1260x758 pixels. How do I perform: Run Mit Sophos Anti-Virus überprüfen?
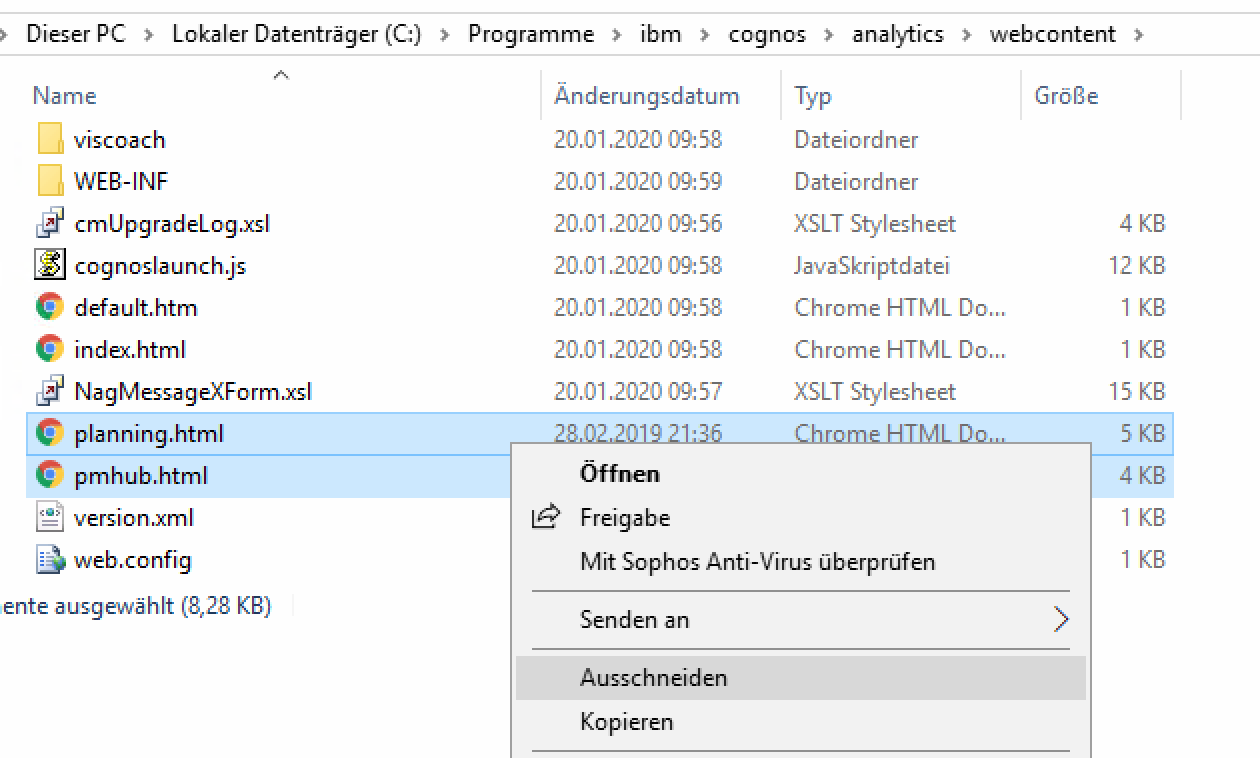pyautogui.click(x=757, y=561)
